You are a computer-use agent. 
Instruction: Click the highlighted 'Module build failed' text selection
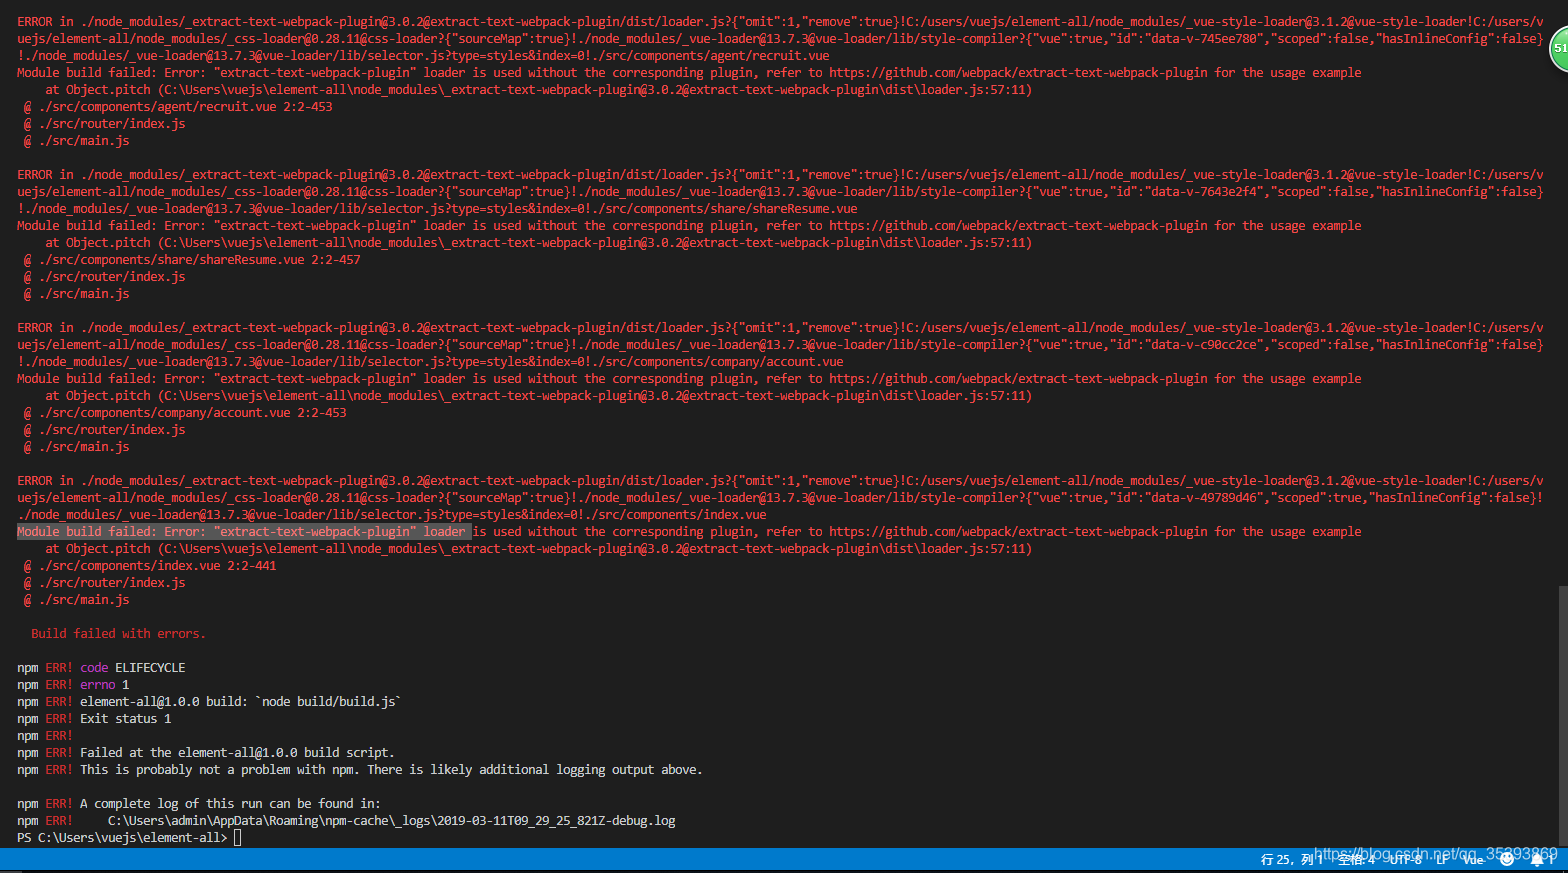(x=244, y=532)
